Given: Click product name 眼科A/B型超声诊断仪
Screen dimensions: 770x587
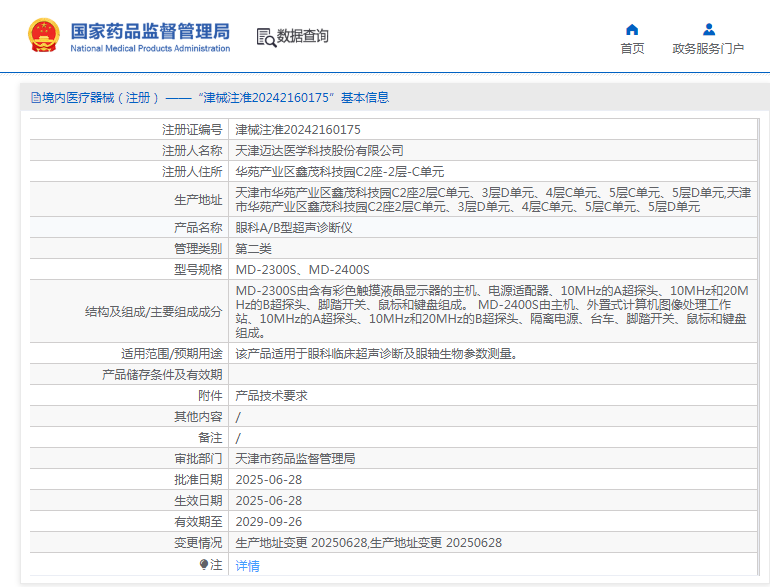Looking at the screenshot, I should pos(294,227).
